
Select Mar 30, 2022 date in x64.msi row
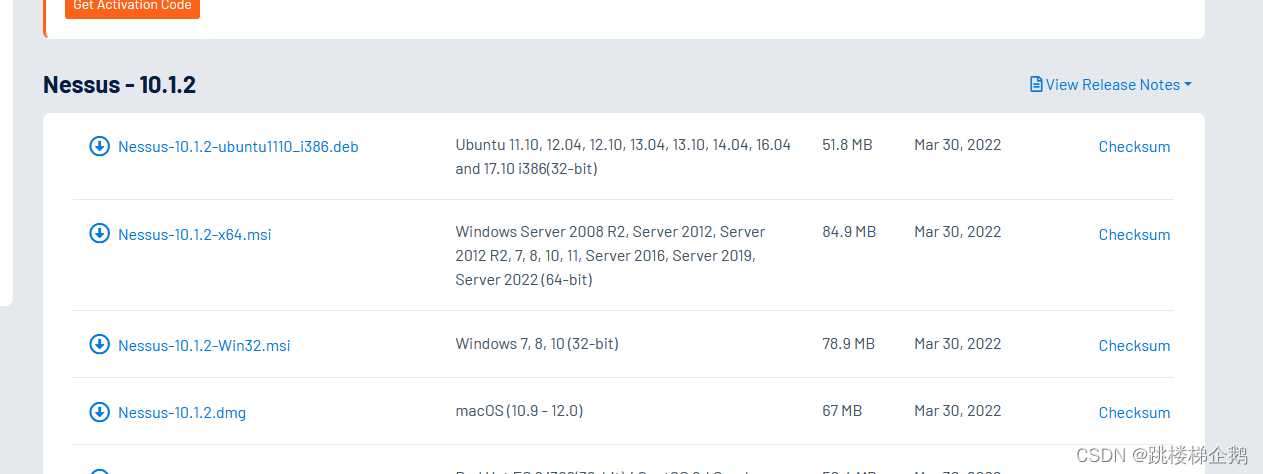957,232
